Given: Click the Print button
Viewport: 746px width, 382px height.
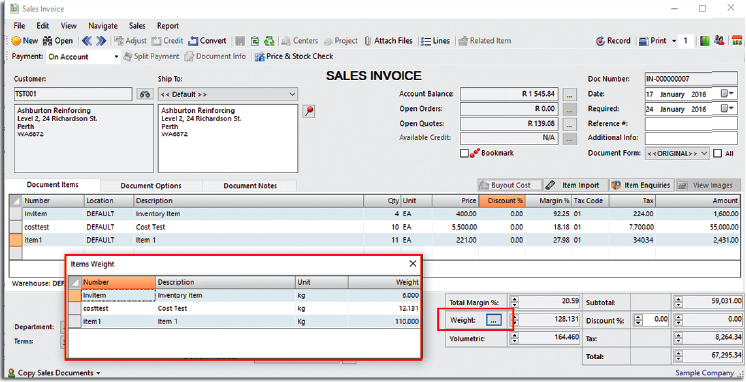Looking at the screenshot, I should pos(653,41).
